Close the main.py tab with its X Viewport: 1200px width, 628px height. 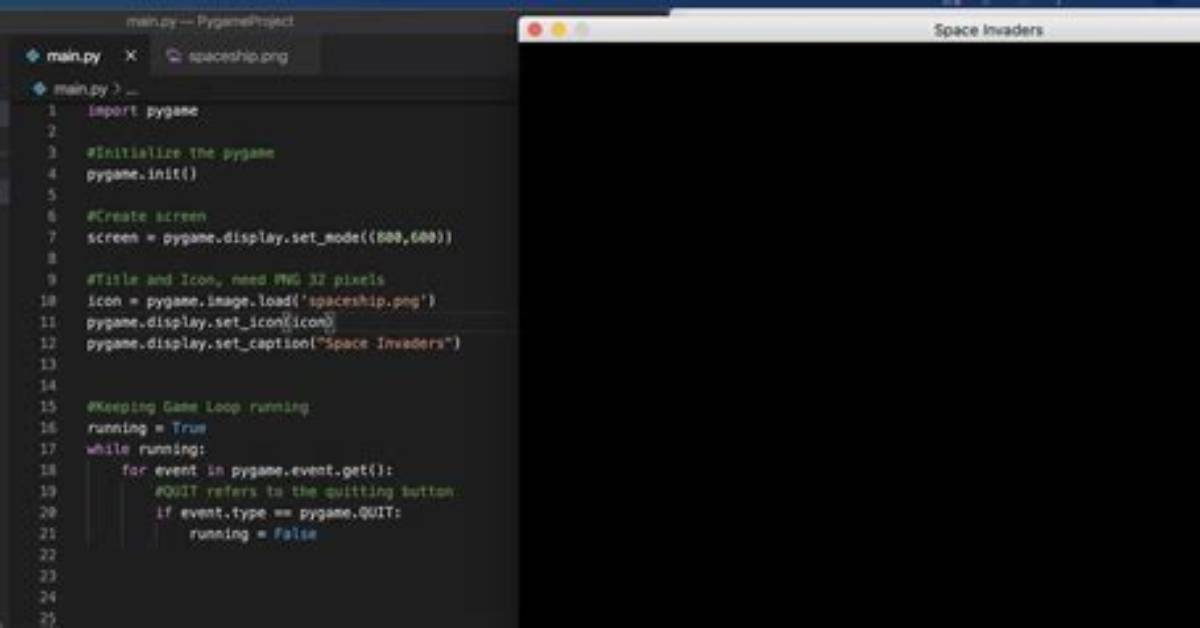click(130, 56)
